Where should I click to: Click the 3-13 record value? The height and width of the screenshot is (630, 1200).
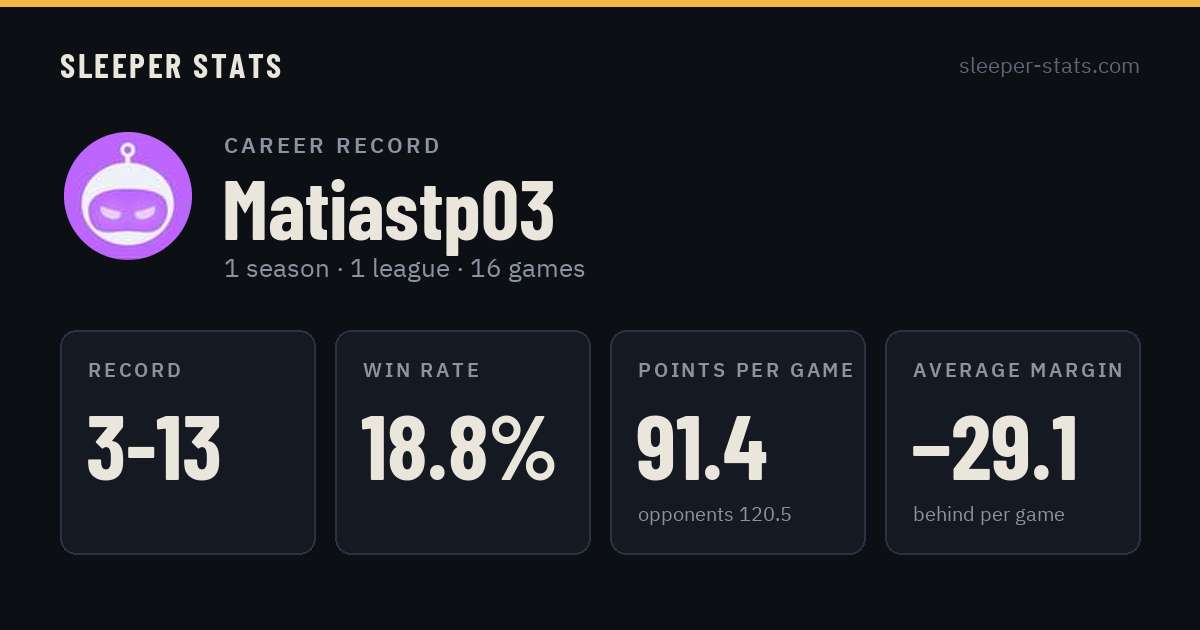pyautogui.click(x=154, y=449)
